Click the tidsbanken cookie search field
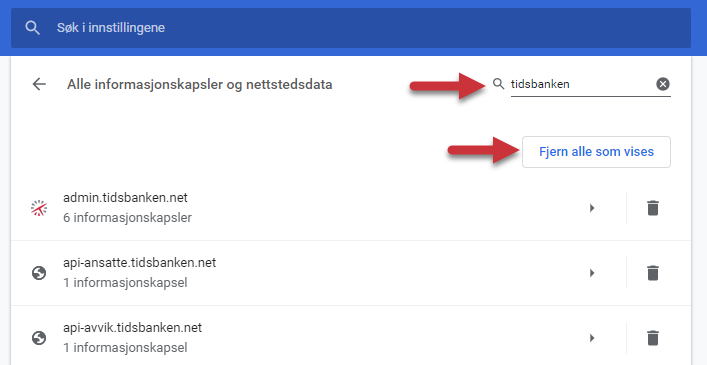Screen dimensions: 707x365 click(x=582, y=84)
